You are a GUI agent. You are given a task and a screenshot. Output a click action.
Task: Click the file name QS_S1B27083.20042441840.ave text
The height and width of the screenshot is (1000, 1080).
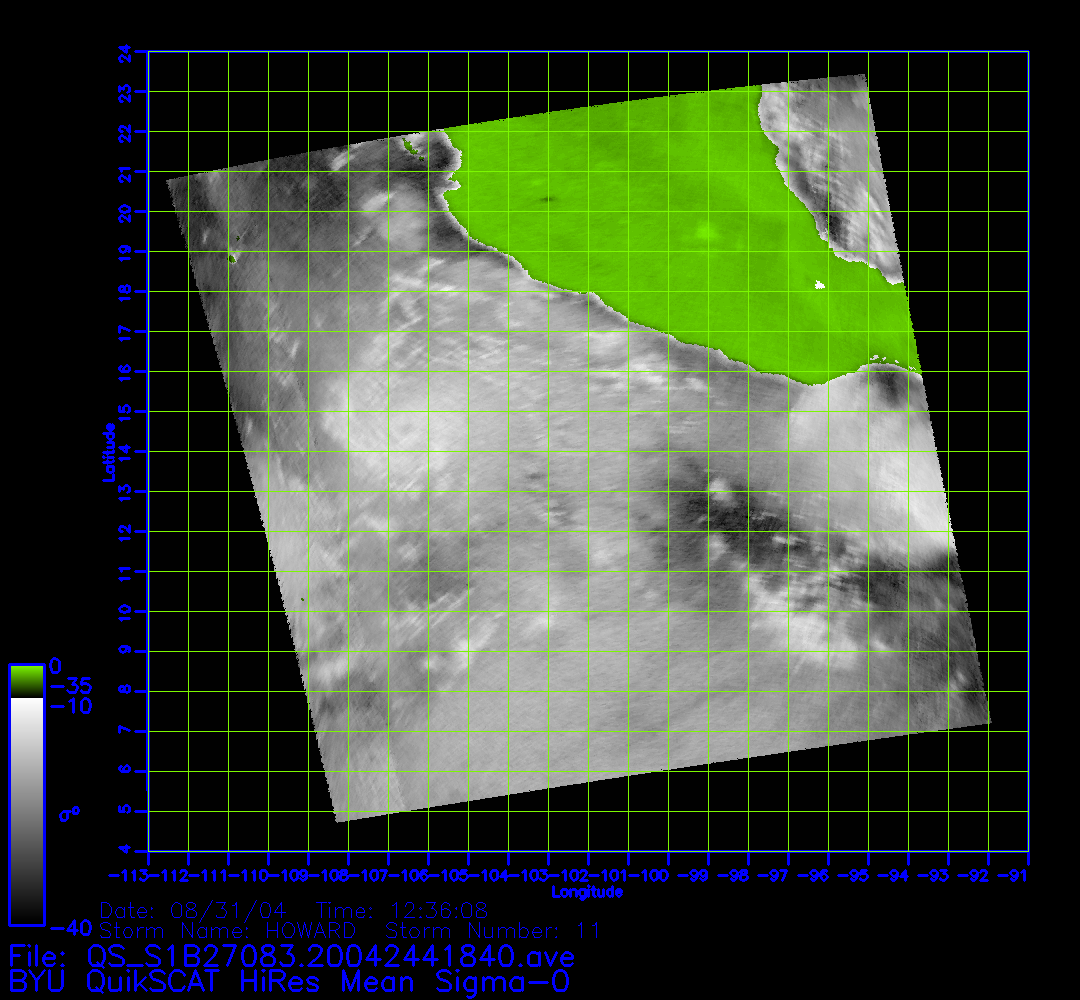pos(330,957)
